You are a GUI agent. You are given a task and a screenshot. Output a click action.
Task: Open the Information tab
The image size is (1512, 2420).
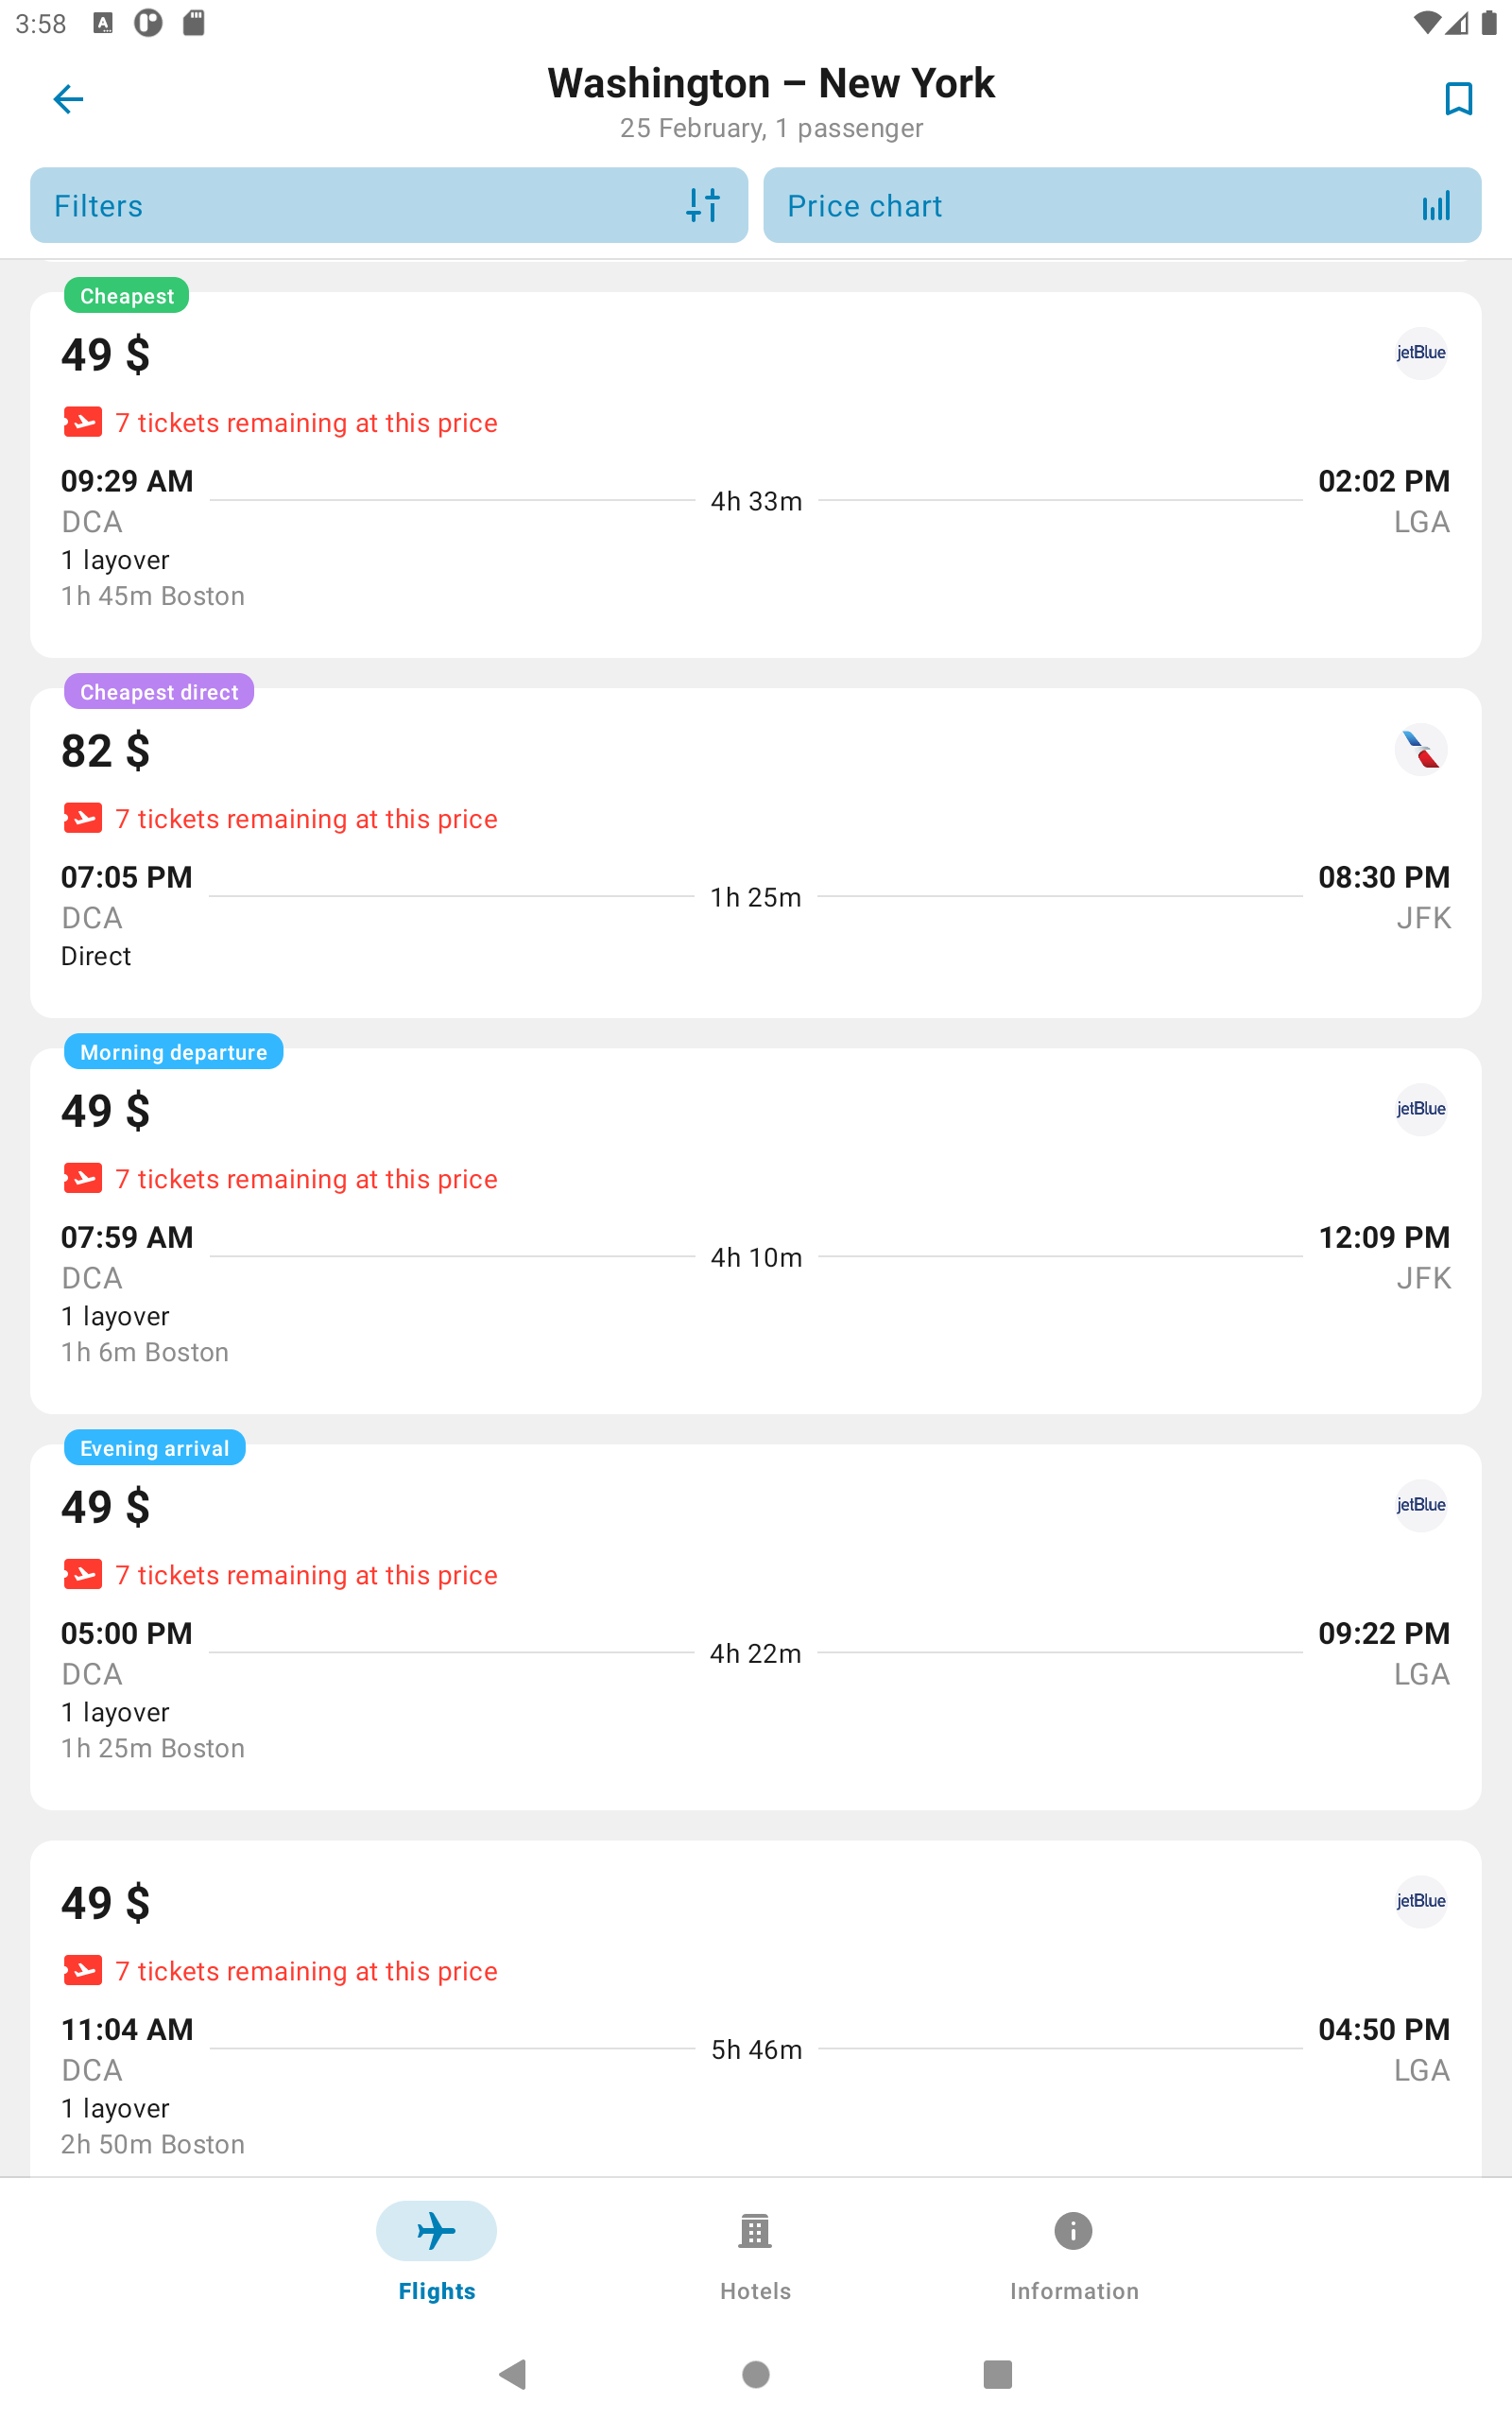click(1073, 2252)
